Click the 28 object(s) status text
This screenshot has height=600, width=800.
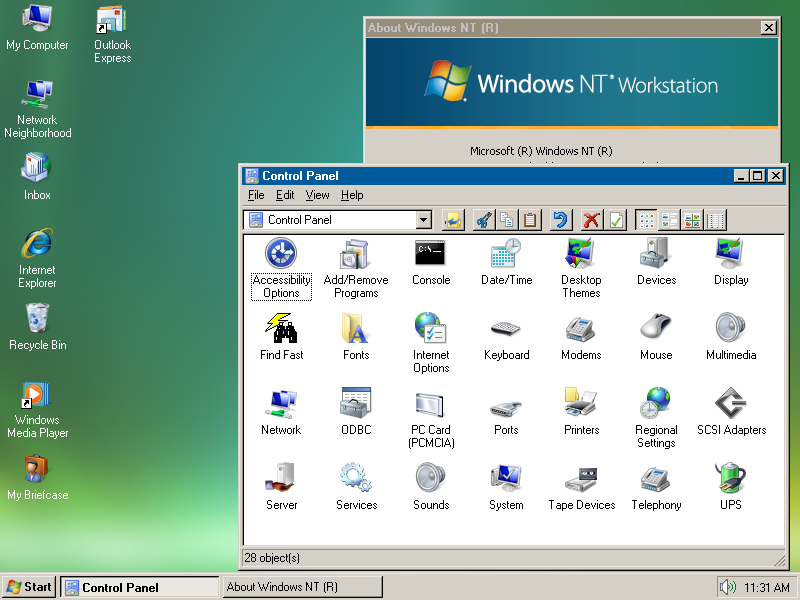(x=272, y=558)
